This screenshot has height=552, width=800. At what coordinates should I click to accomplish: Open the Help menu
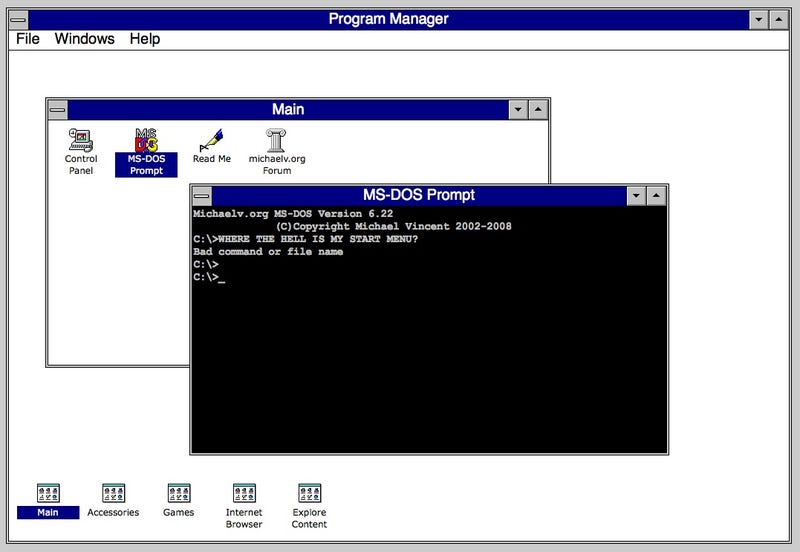coord(144,39)
